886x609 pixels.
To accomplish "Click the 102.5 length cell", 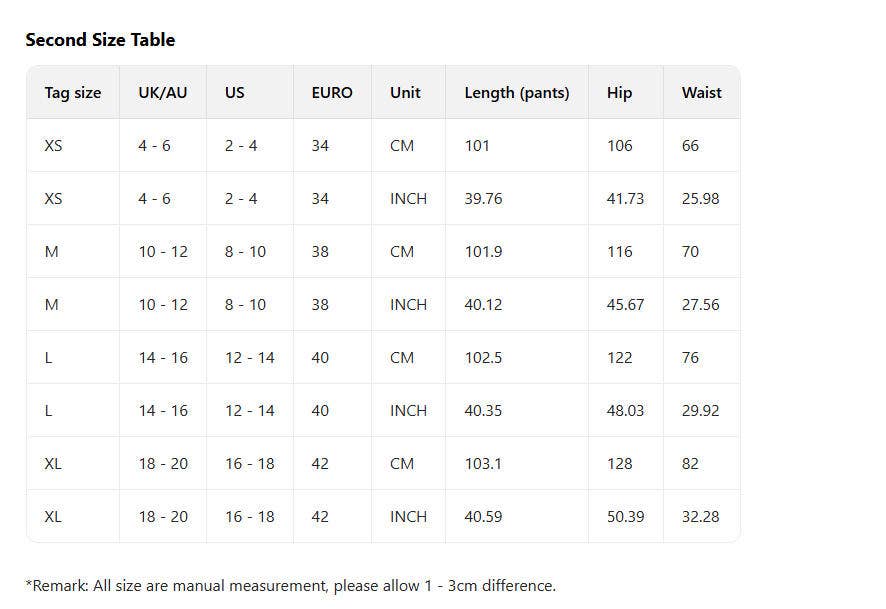I will [x=483, y=358].
